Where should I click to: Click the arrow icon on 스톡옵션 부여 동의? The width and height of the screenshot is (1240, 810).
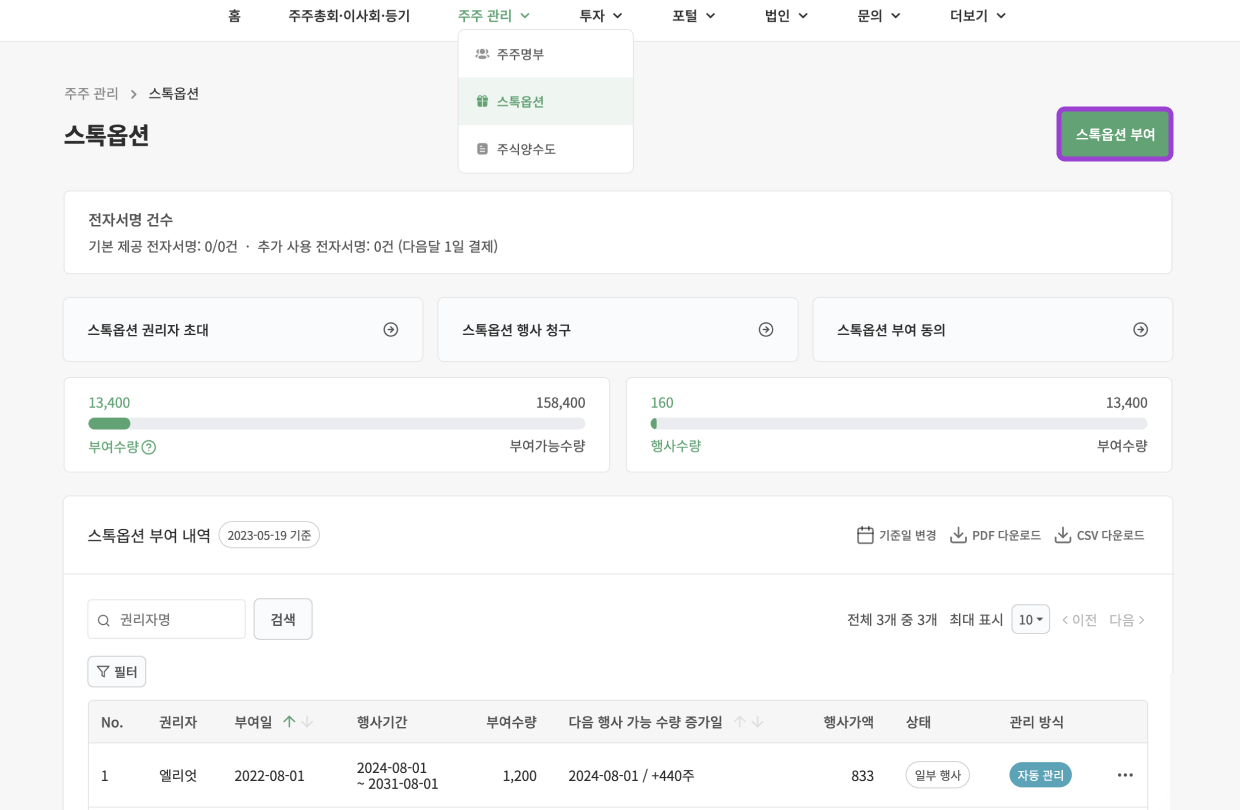tap(1140, 329)
